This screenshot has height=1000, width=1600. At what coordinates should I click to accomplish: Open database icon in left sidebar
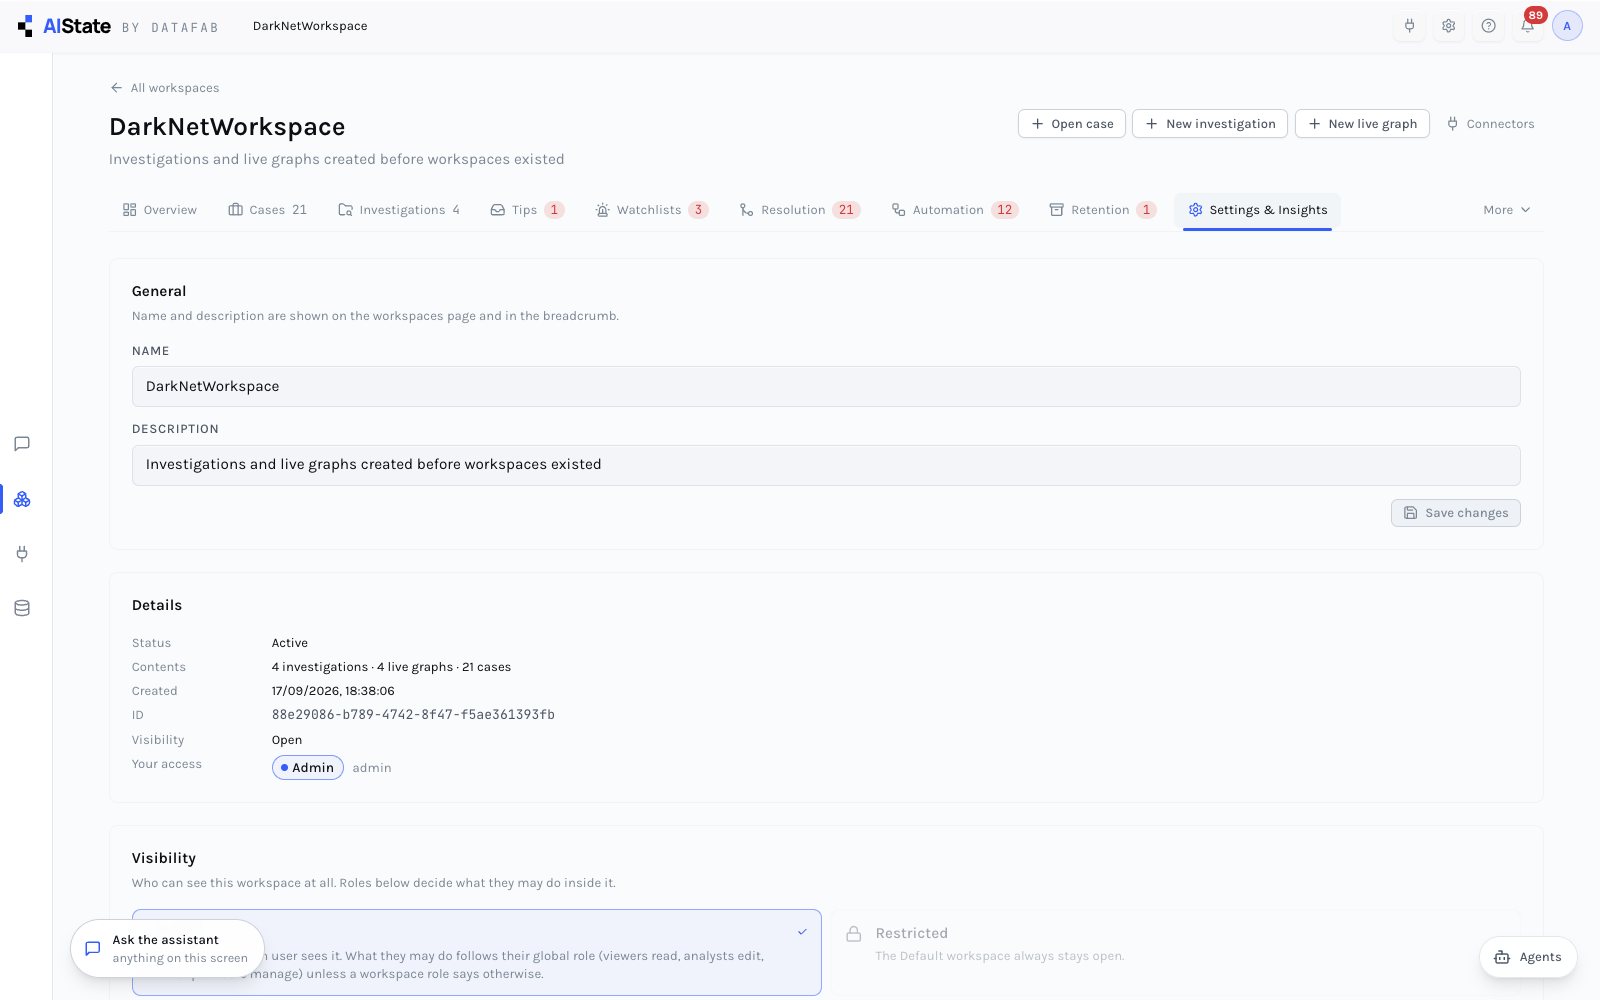pyautogui.click(x=22, y=608)
